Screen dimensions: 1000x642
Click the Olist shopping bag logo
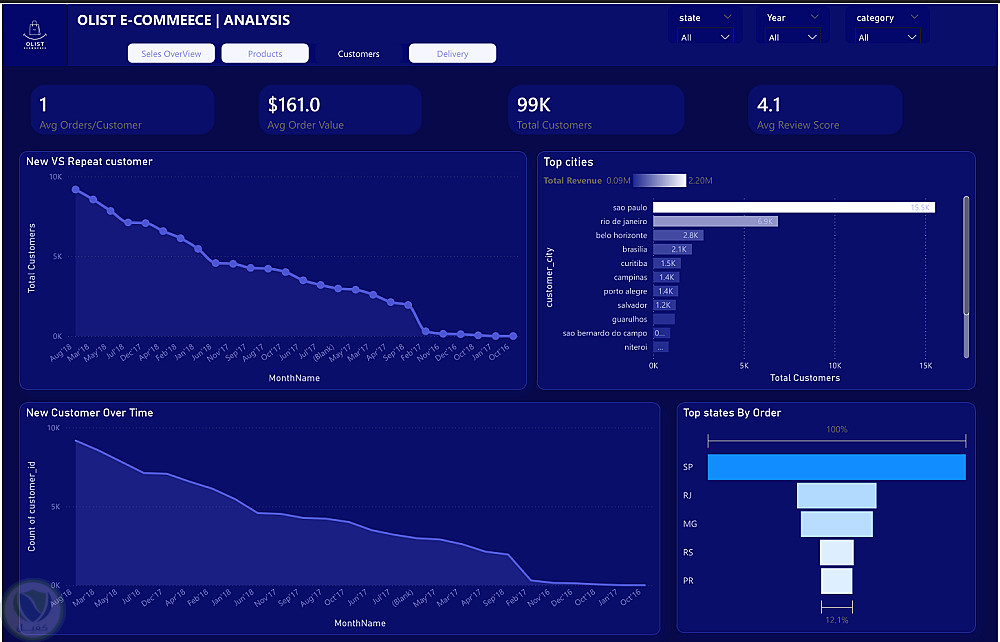(x=34, y=35)
